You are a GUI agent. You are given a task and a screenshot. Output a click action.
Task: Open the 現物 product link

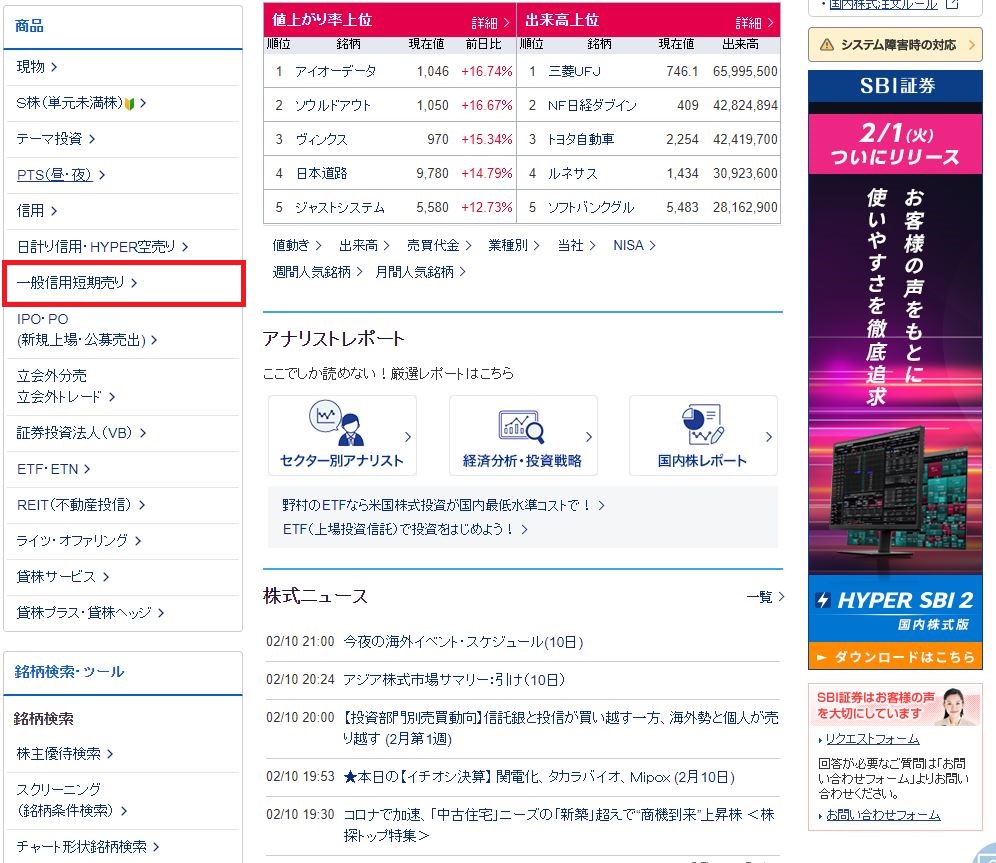point(37,67)
